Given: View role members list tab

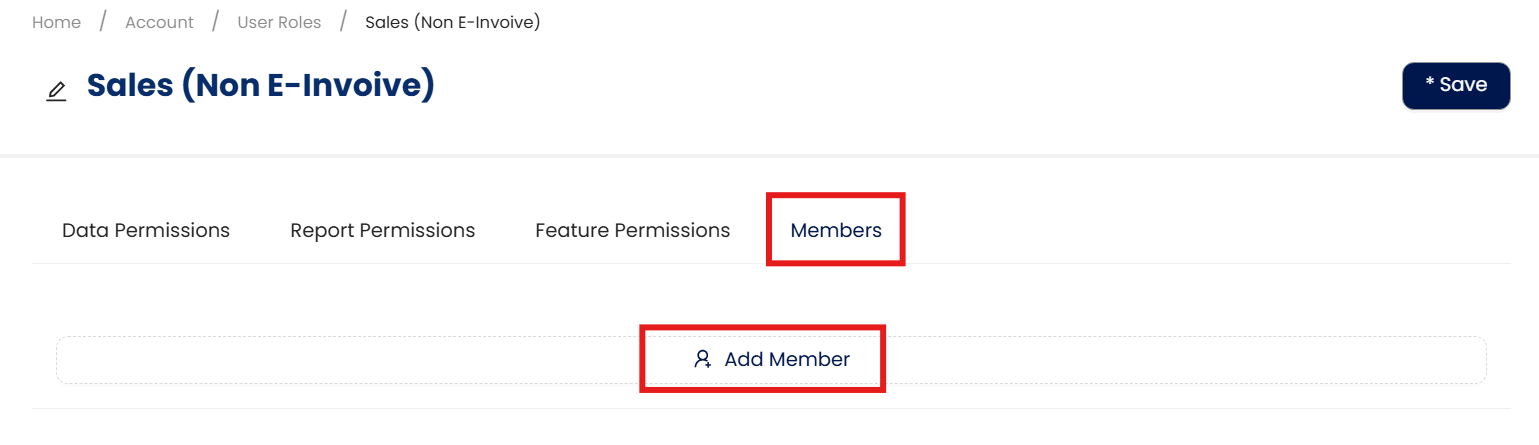Looking at the screenshot, I should click(x=836, y=230).
